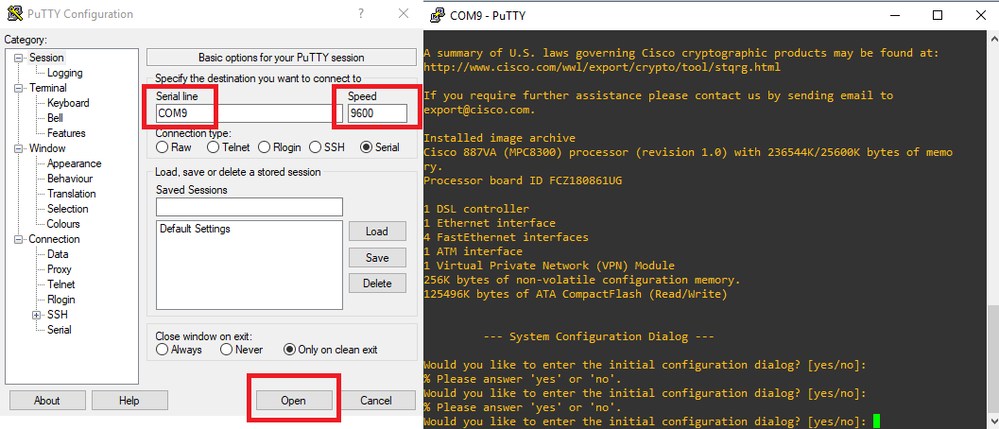Click the Open button
999x429 pixels.
pos(293,400)
